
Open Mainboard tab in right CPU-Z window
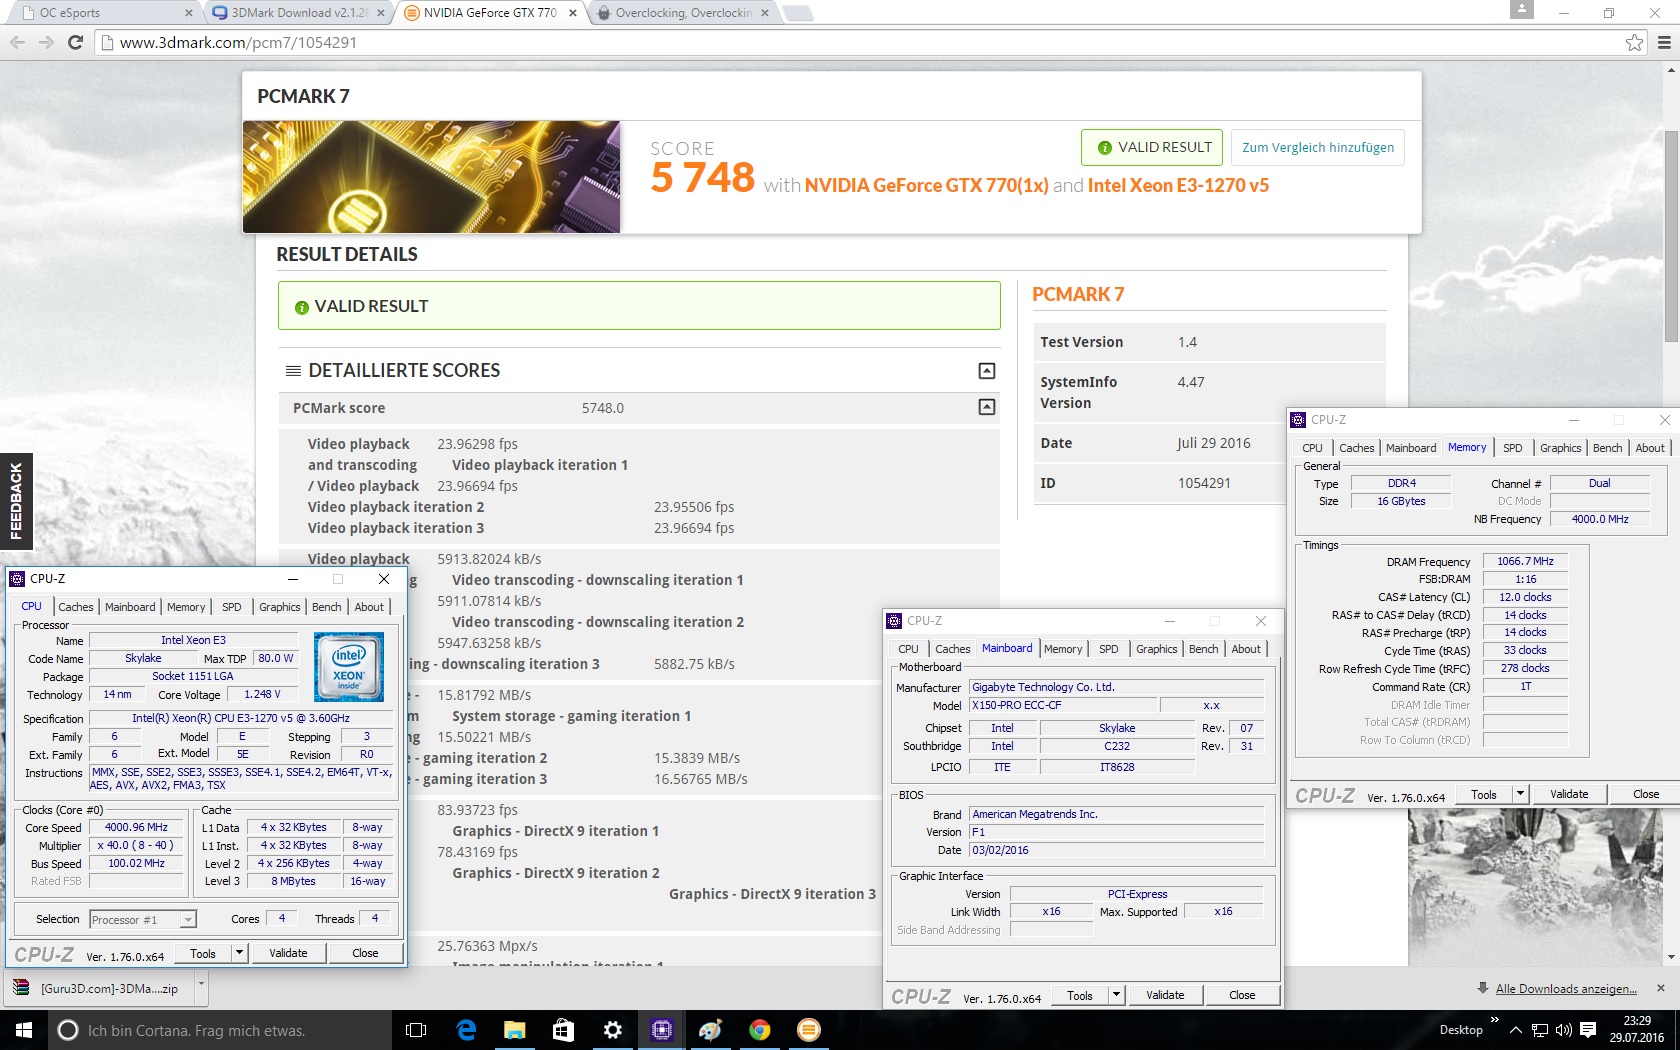[1411, 448]
